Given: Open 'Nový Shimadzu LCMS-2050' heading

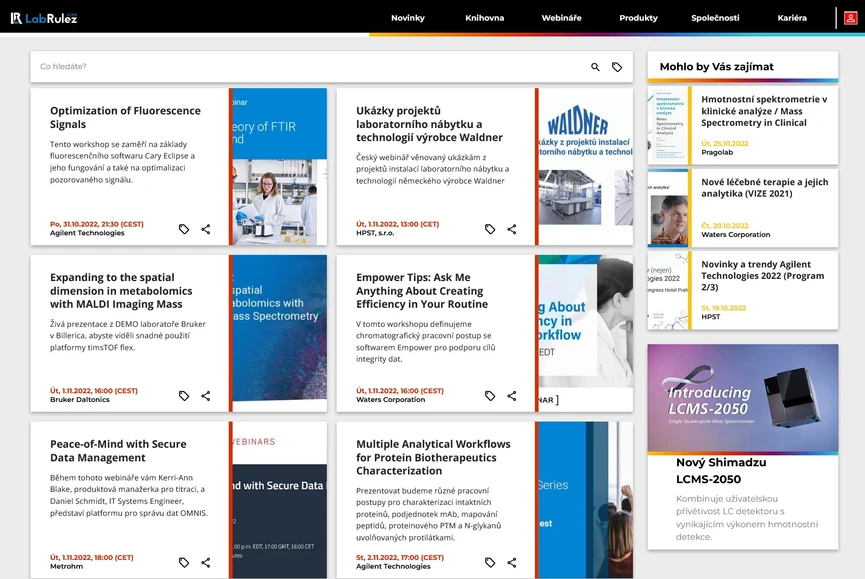Looking at the screenshot, I should [x=720, y=470].
